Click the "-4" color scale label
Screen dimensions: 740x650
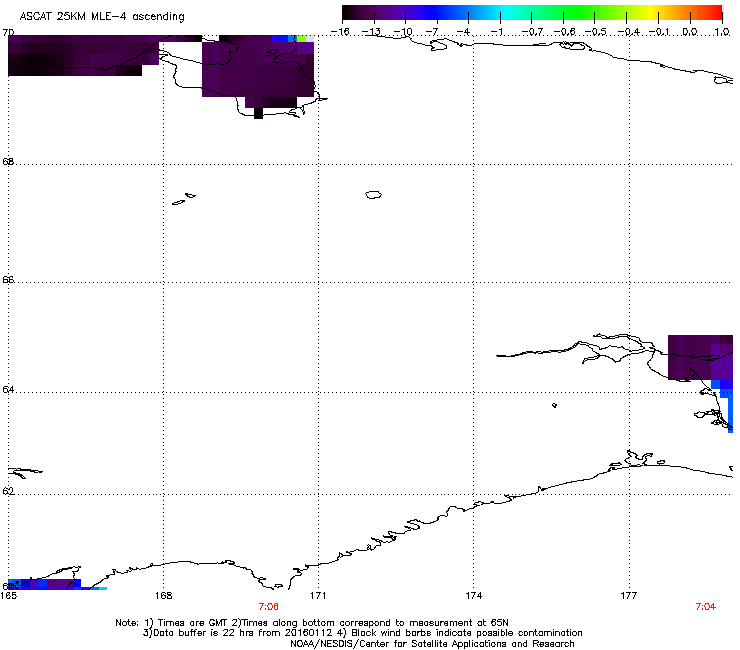463,32
